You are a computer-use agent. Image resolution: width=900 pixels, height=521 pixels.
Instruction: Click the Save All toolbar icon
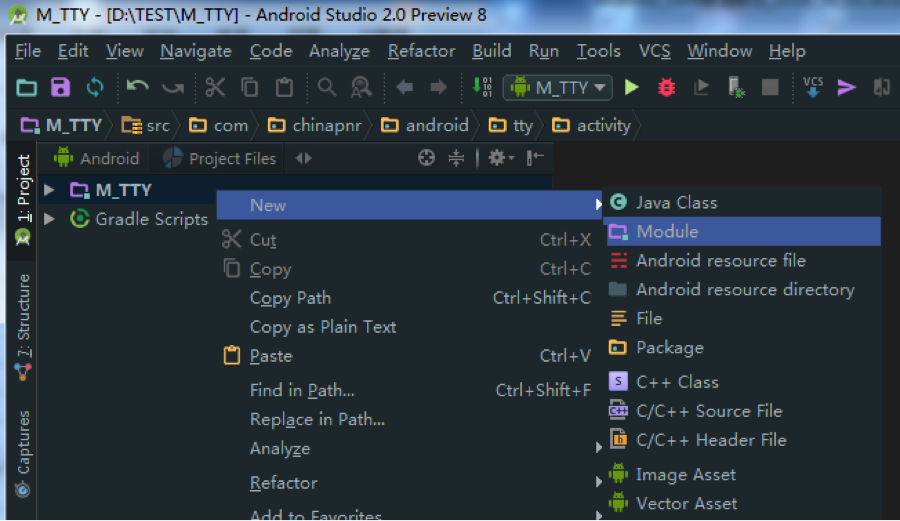[x=61, y=88]
